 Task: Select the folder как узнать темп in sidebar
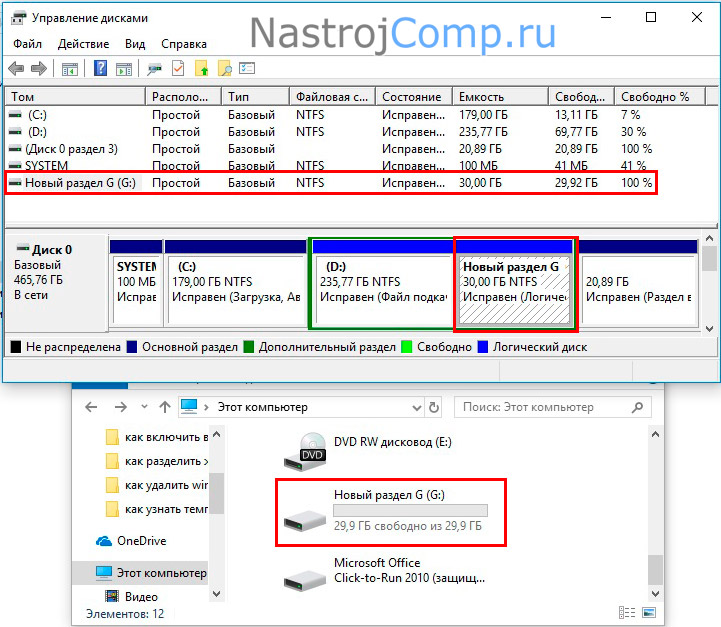(157, 509)
